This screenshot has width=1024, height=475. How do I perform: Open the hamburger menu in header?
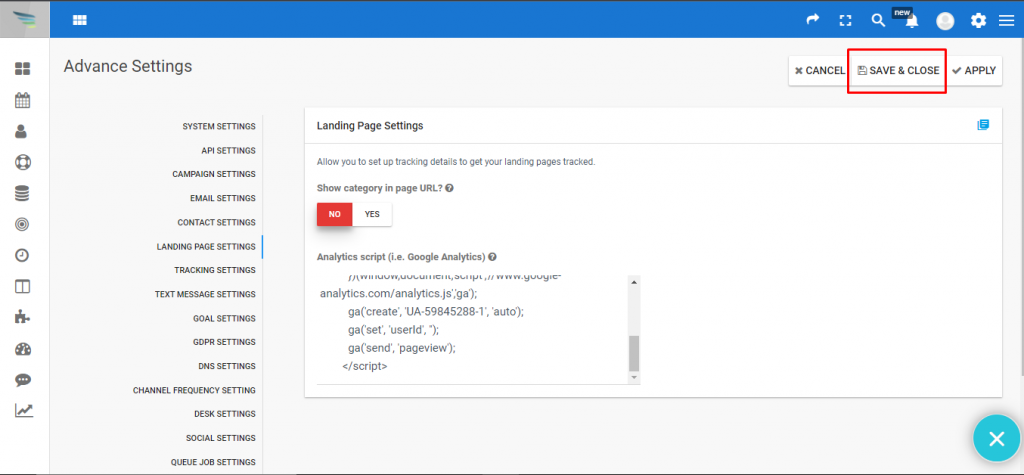1006,21
